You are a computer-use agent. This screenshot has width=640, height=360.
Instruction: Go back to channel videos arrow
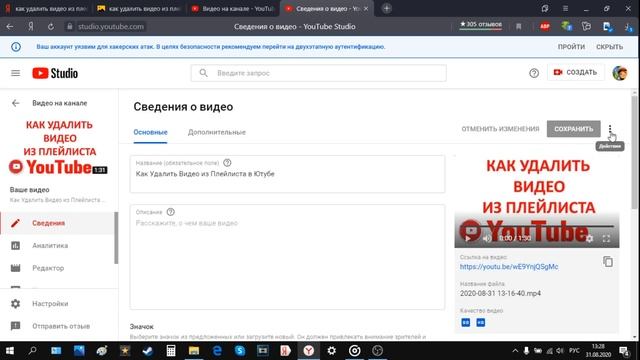tap(16, 103)
